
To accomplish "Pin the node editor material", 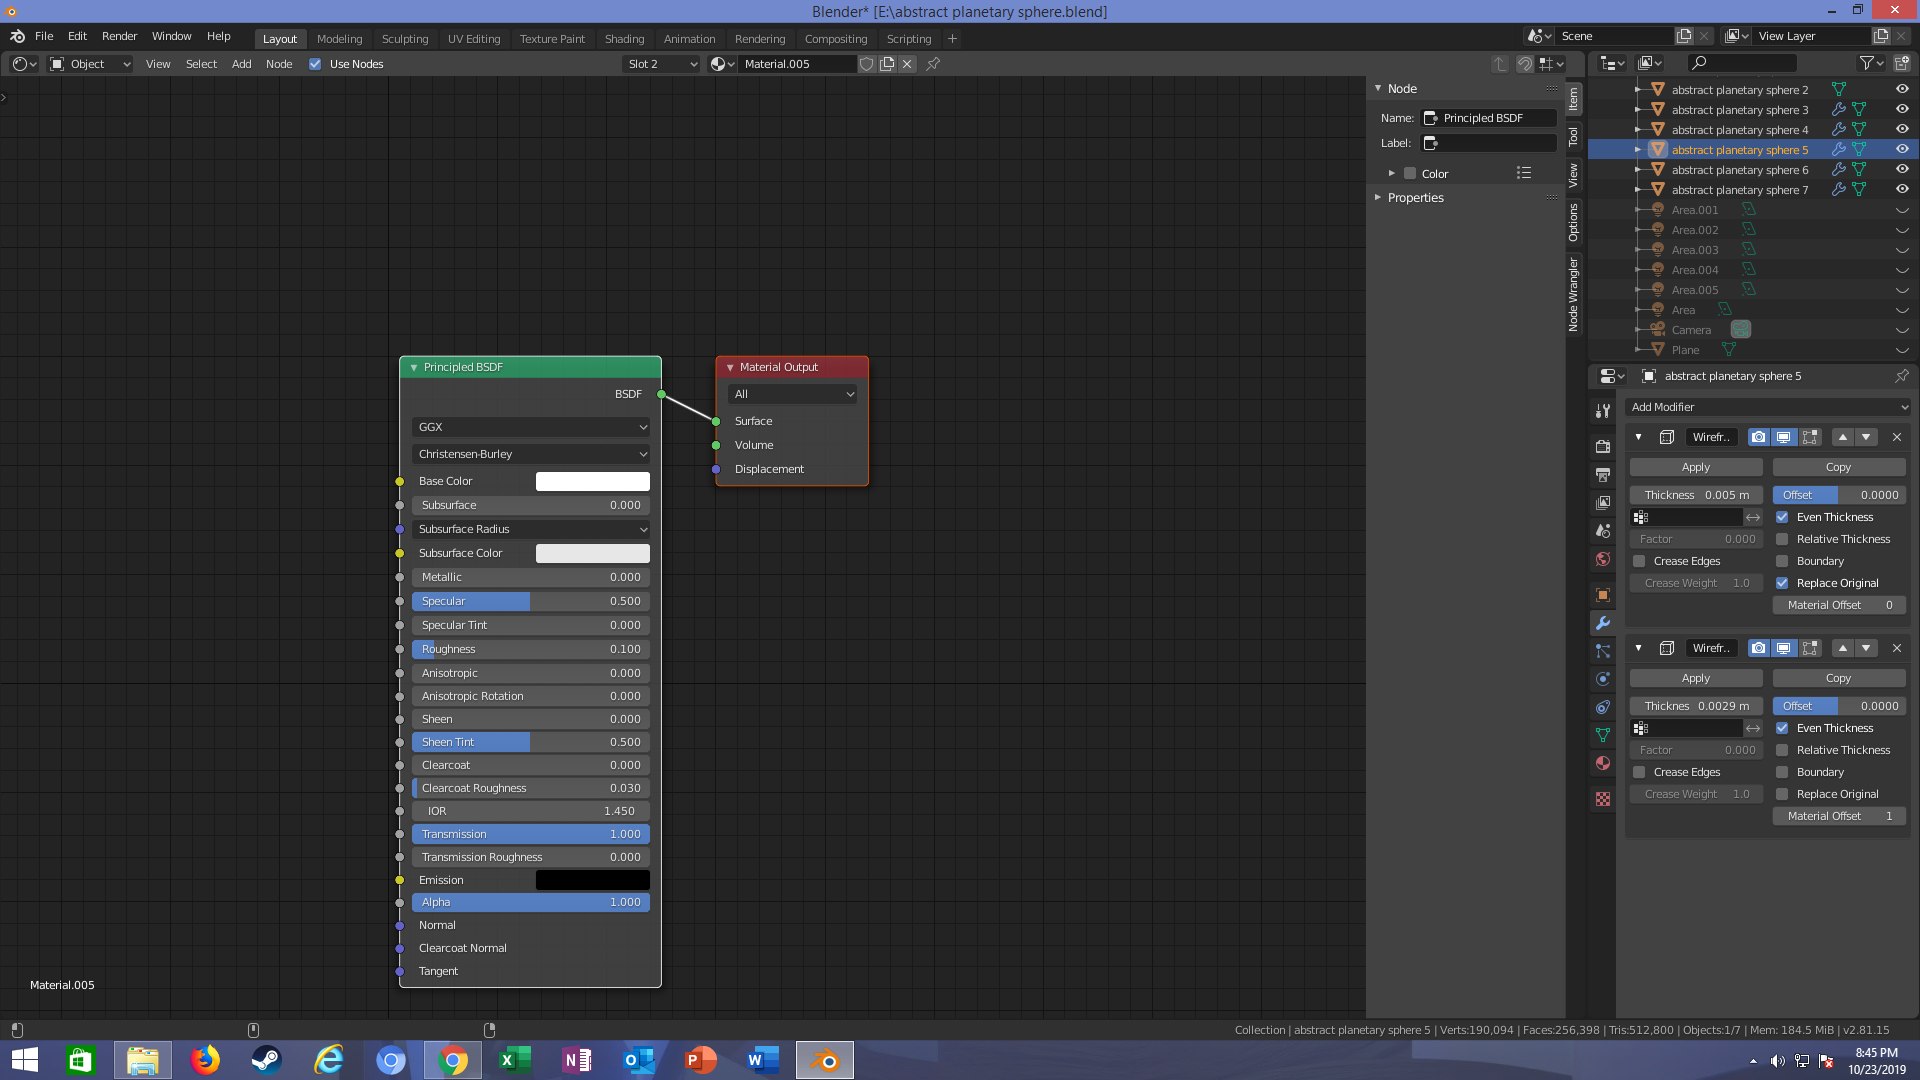I will (933, 64).
